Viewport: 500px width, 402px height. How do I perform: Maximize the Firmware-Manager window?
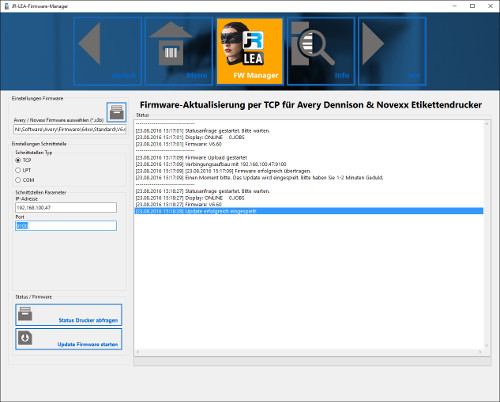tap(472, 6)
